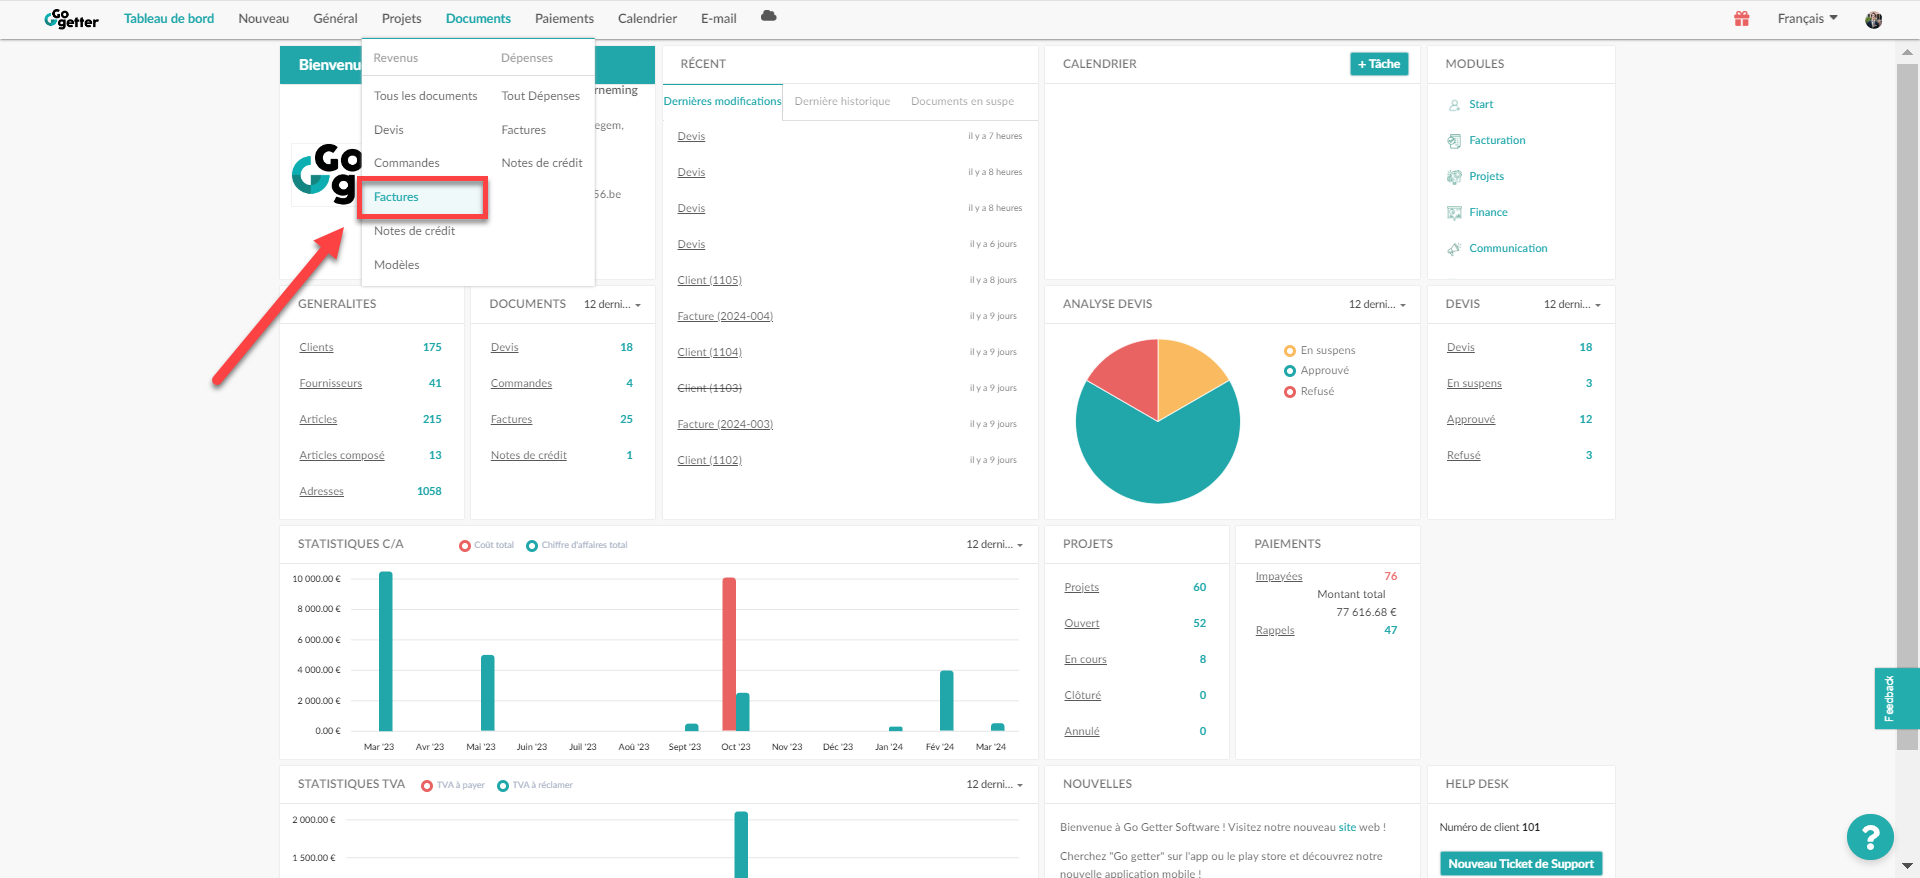The height and width of the screenshot is (878, 1920).
Task: Click the Start module icon
Action: (1454, 105)
